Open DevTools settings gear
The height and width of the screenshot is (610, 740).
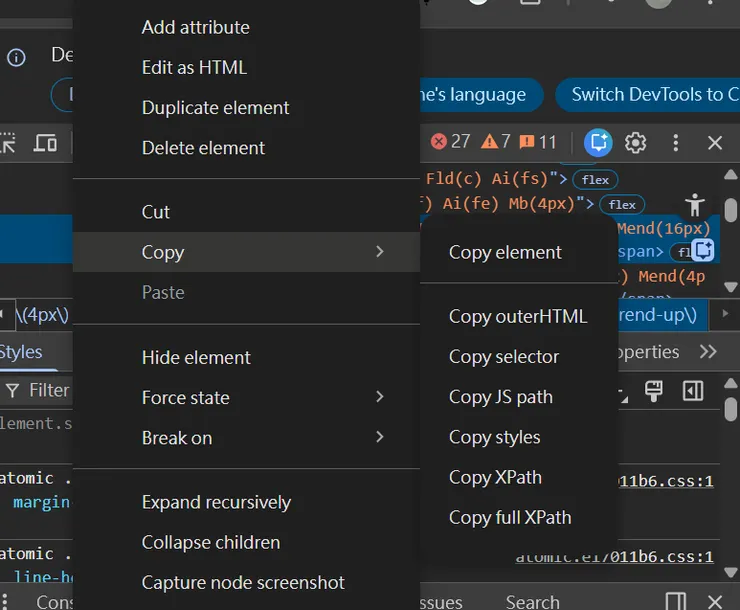636,143
